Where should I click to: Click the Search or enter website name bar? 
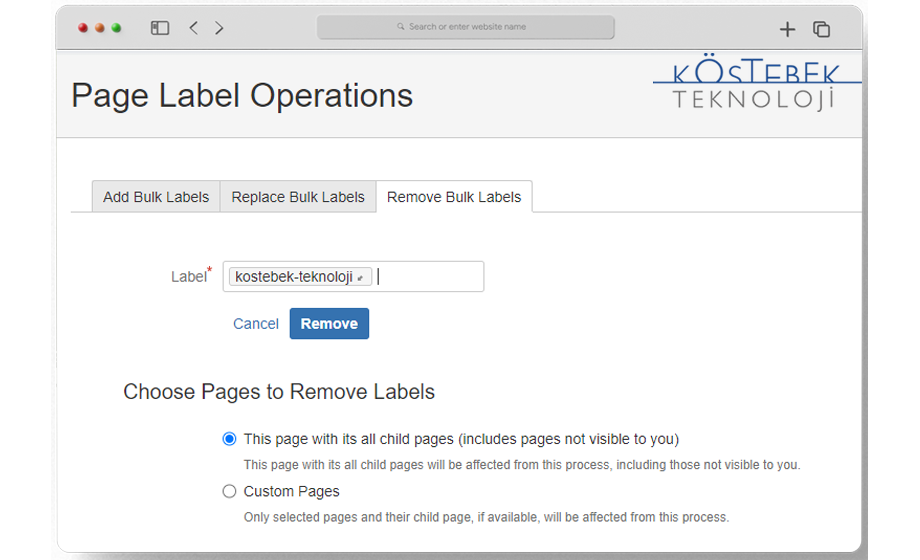pos(466,27)
